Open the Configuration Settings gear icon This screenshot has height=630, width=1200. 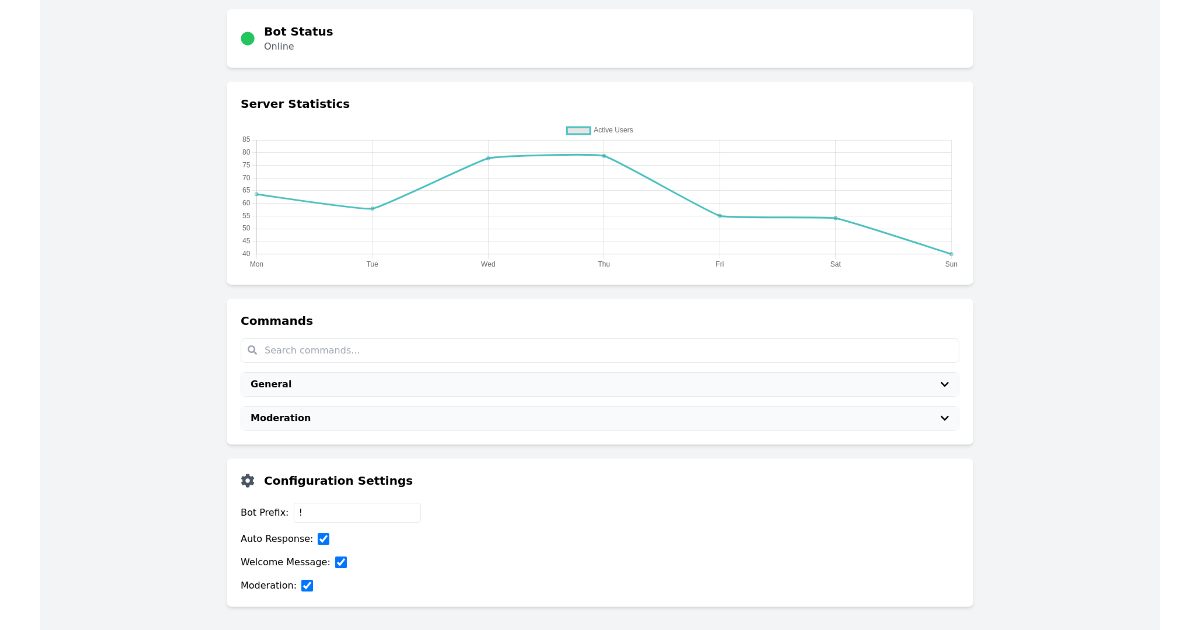(x=247, y=480)
